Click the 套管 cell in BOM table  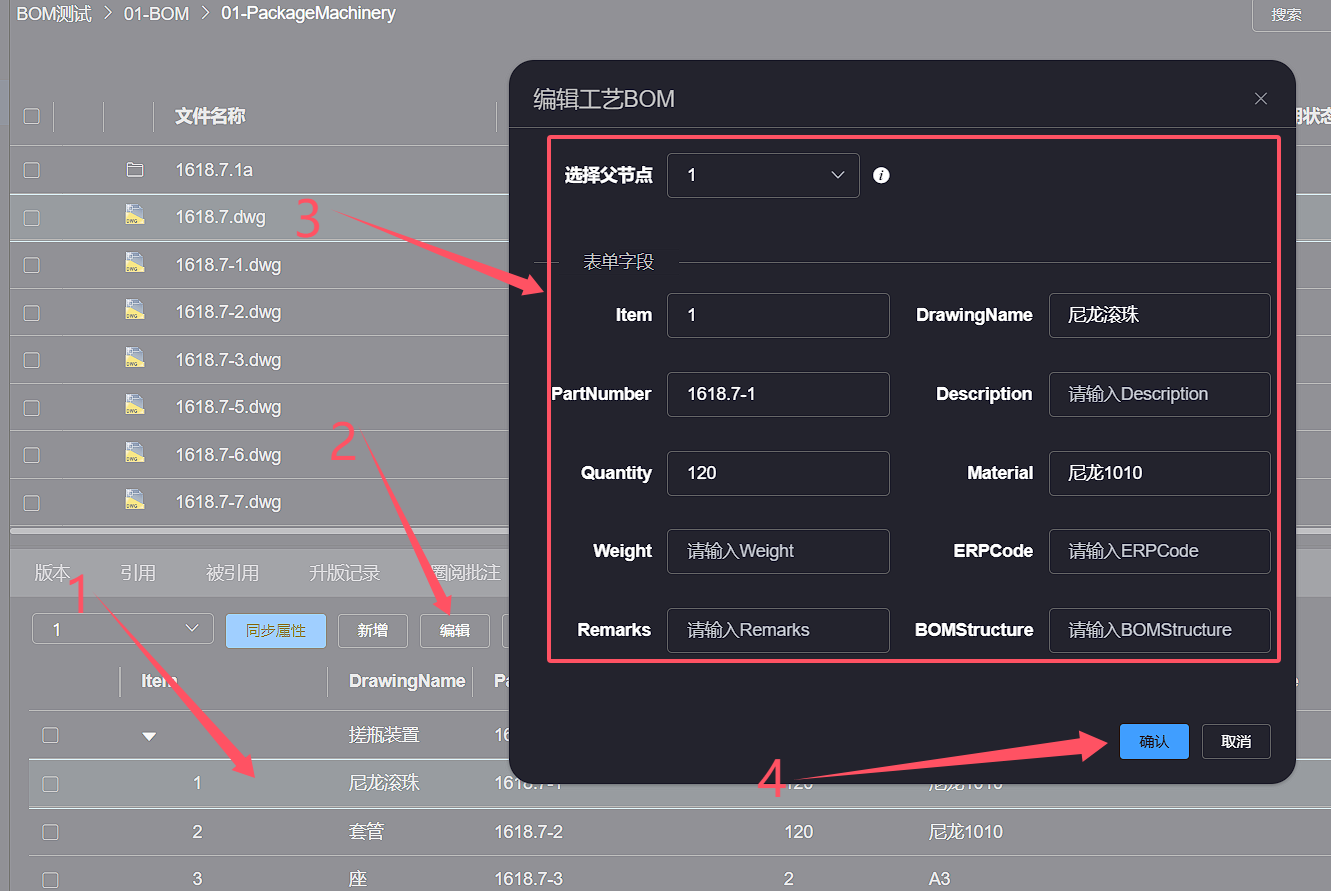pos(366,832)
